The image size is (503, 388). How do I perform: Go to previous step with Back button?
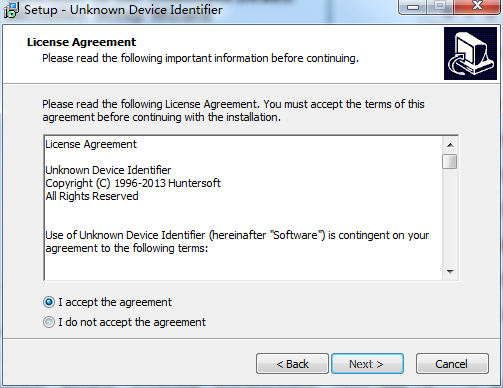coord(292,364)
